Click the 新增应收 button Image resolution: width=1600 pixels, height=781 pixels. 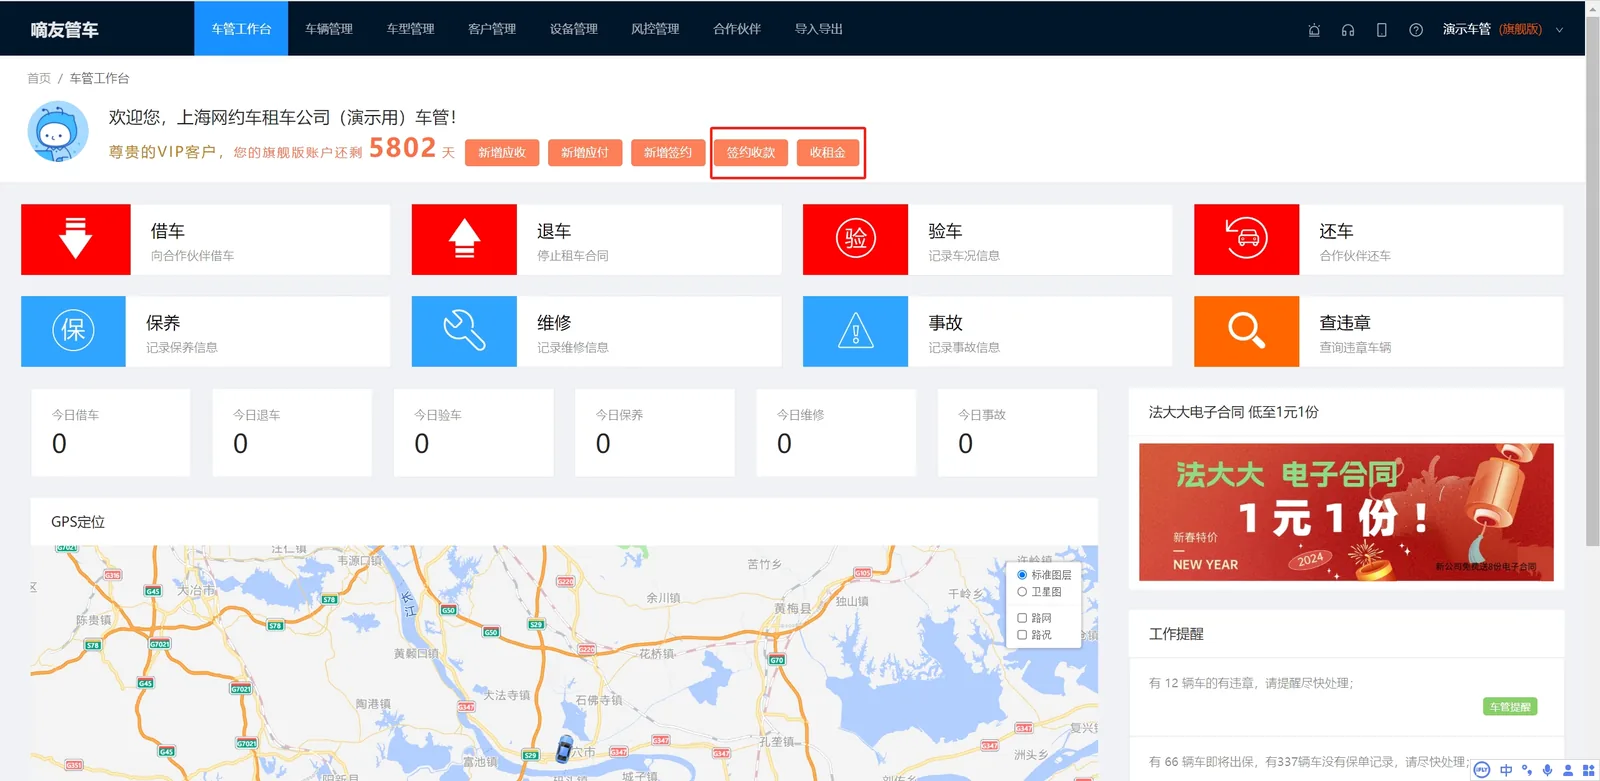[x=502, y=153]
